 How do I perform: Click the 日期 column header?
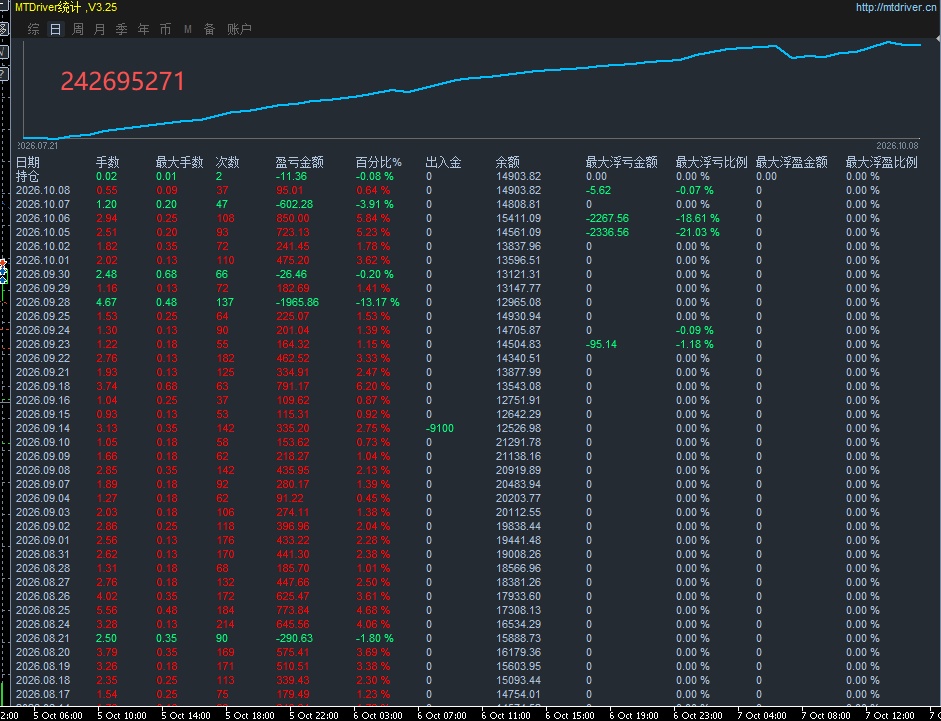27,162
